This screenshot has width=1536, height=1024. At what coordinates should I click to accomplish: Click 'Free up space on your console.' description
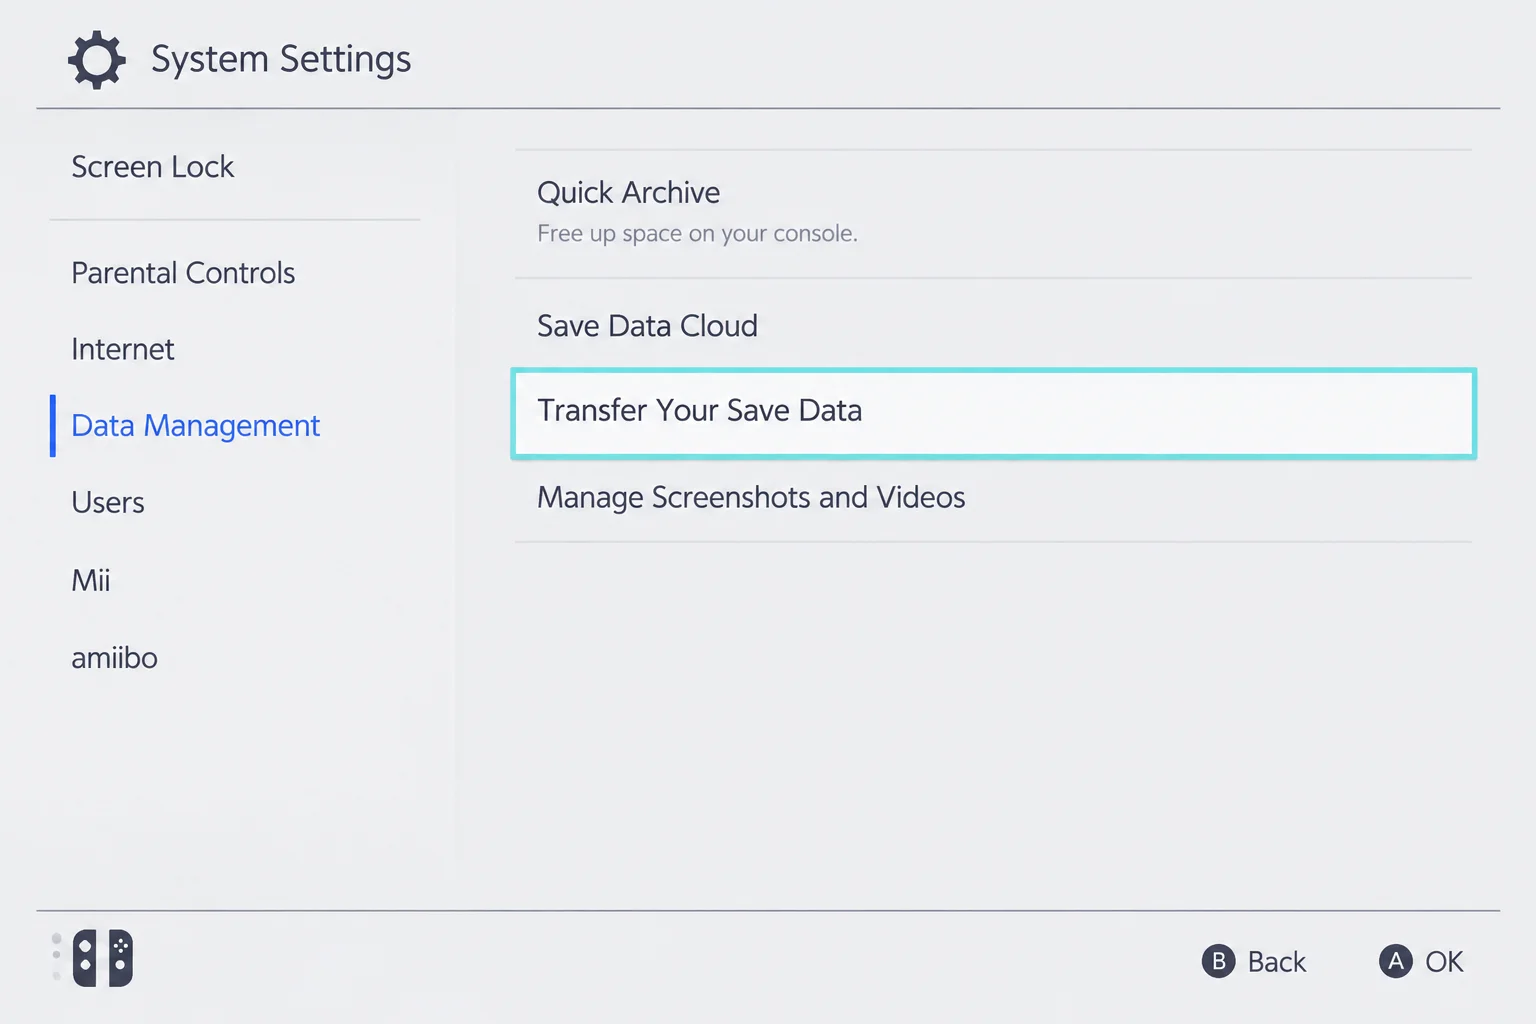697,234
